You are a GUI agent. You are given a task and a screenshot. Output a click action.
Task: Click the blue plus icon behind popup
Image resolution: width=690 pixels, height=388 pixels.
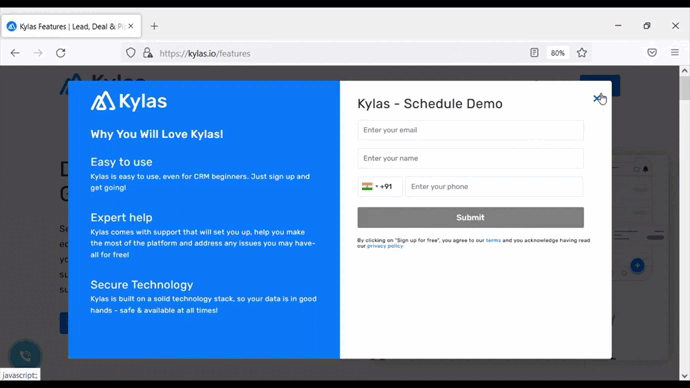[x=637, y=265]
